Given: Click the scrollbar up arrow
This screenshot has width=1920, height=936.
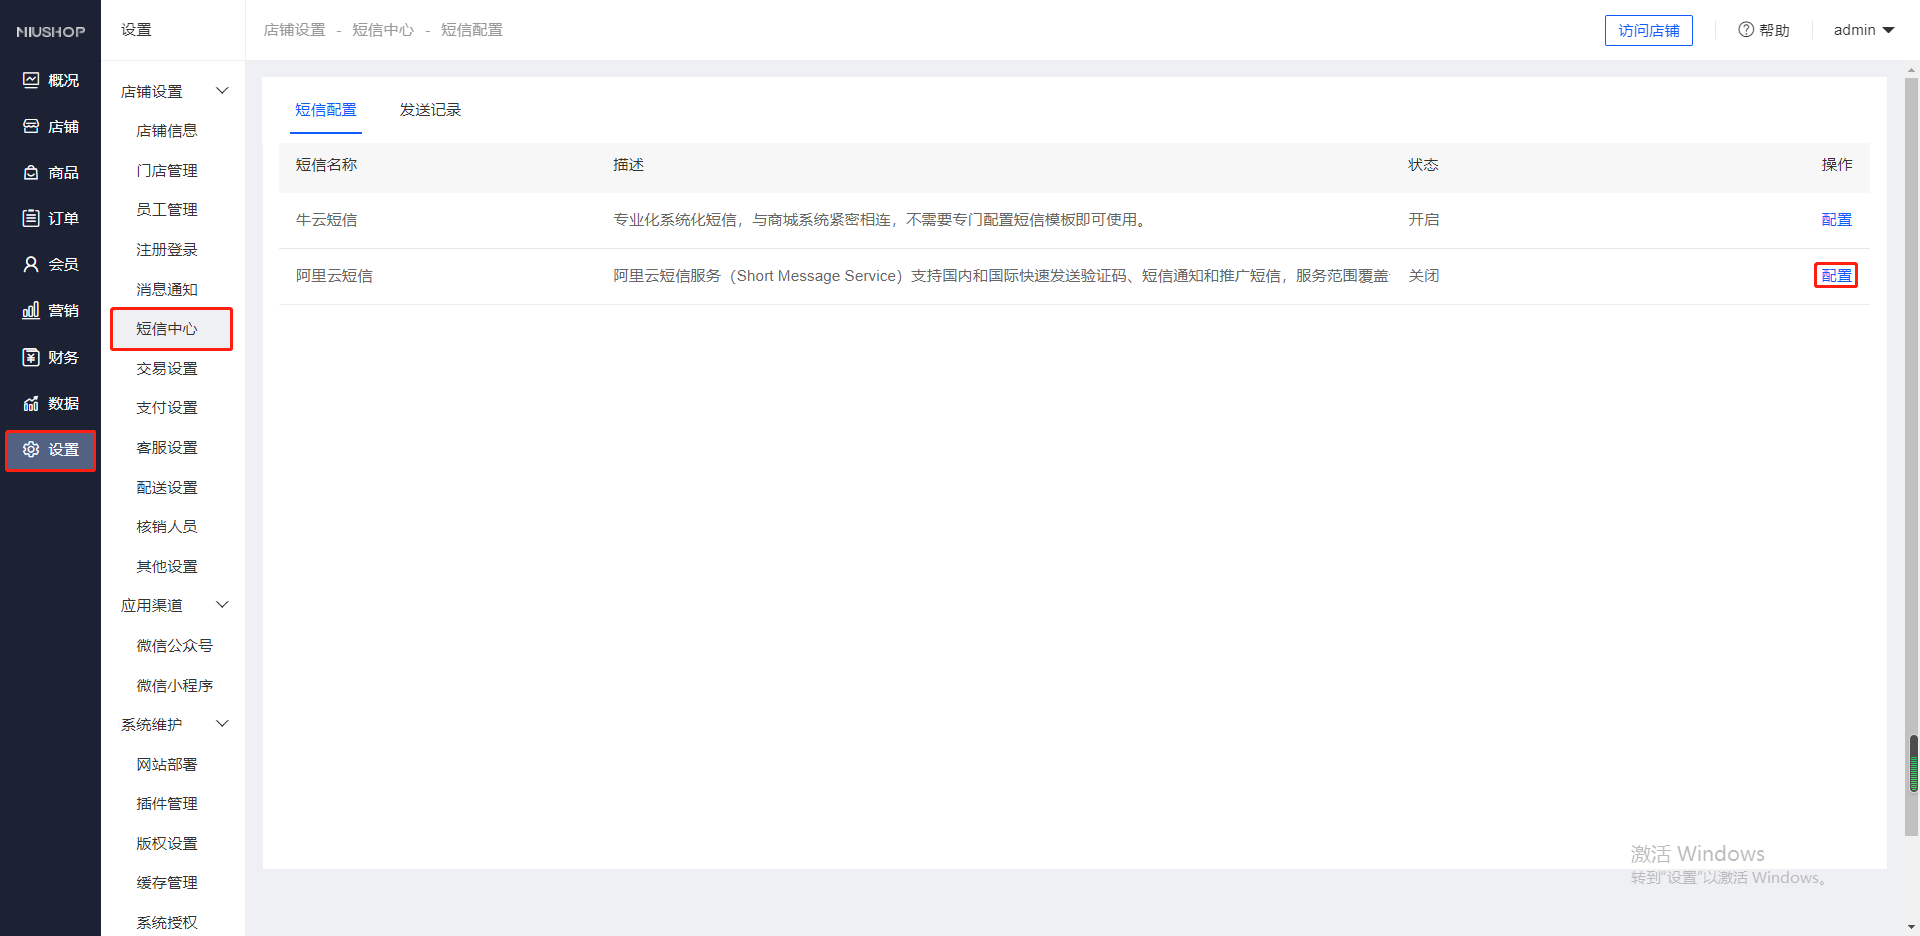Looking at the screenshot, I should 1913,70.
